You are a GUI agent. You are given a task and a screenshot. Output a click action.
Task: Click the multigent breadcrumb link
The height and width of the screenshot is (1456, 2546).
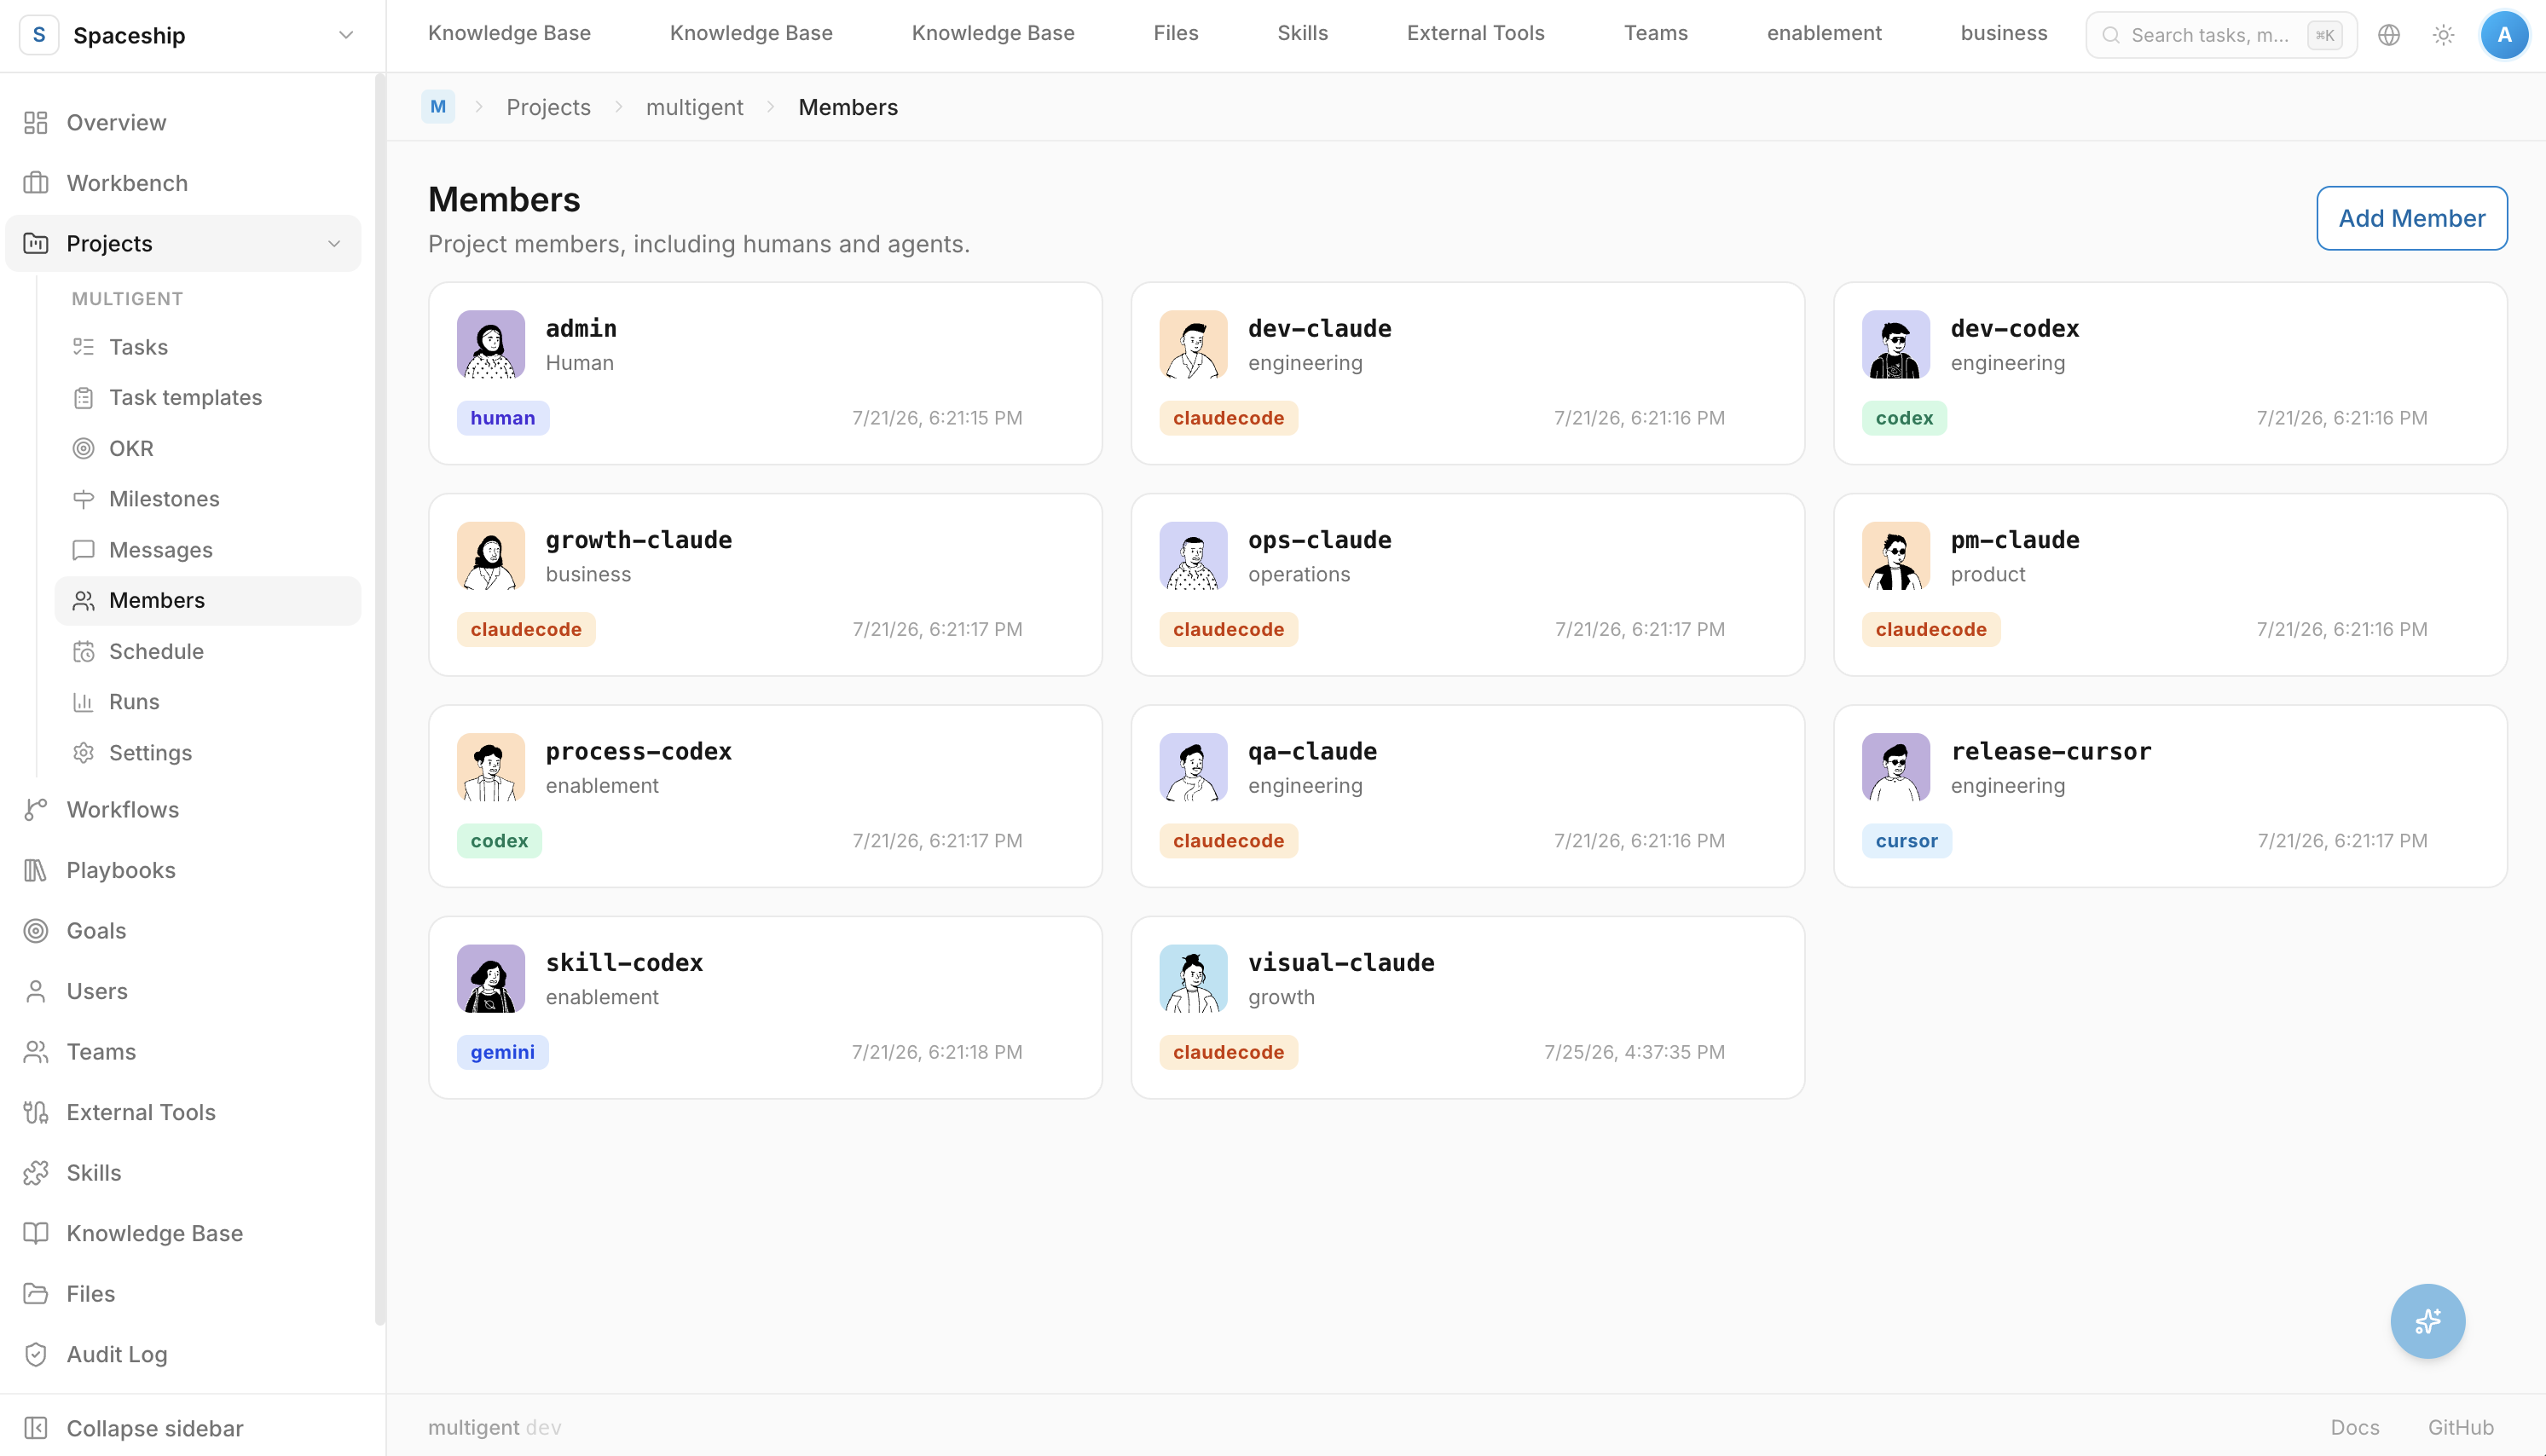point(694,107)
